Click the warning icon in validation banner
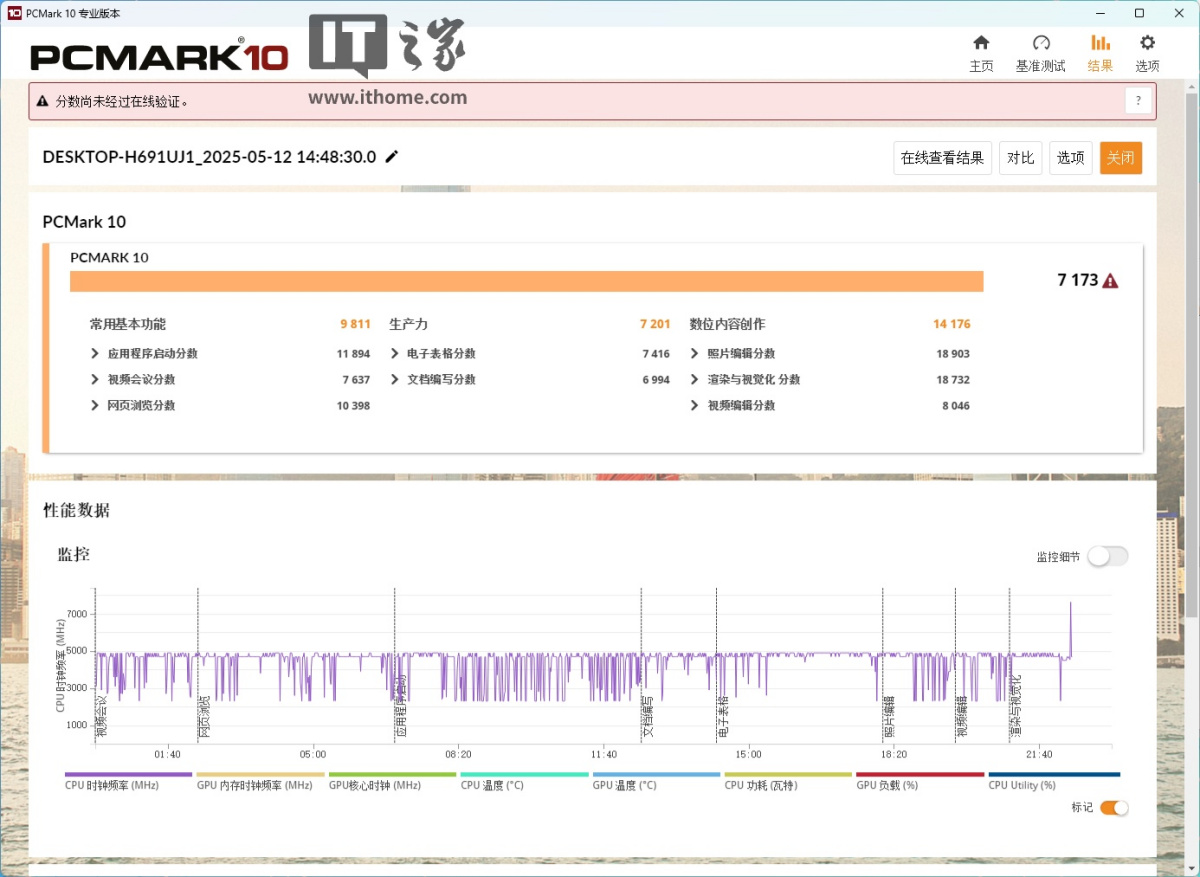The width and height of the screenshot is (1200, 877). click(x=42, y=101)
